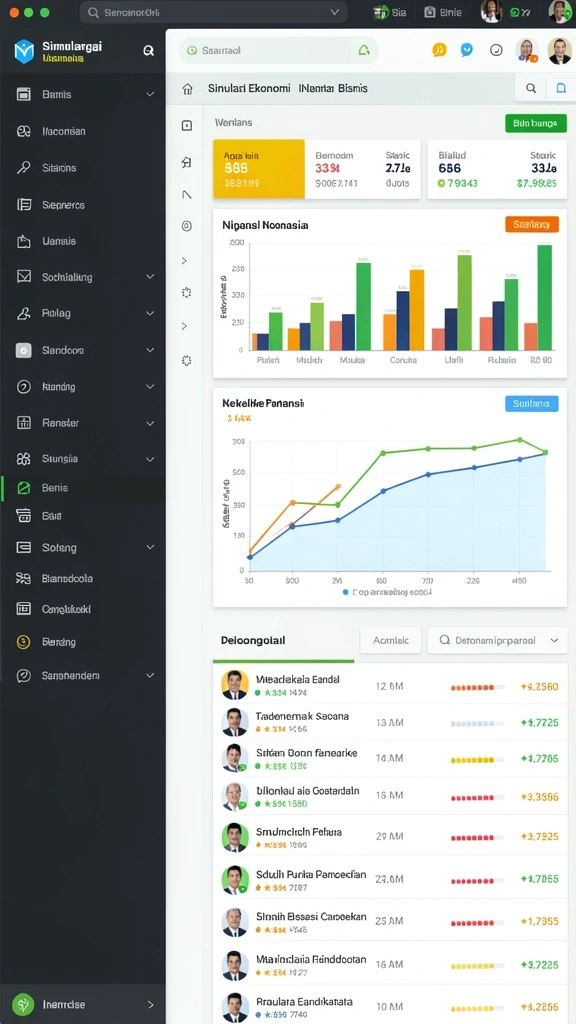Click the blue Ssutlana chart button
Screen dimensions: 576x1024
[x=532, y=404]
